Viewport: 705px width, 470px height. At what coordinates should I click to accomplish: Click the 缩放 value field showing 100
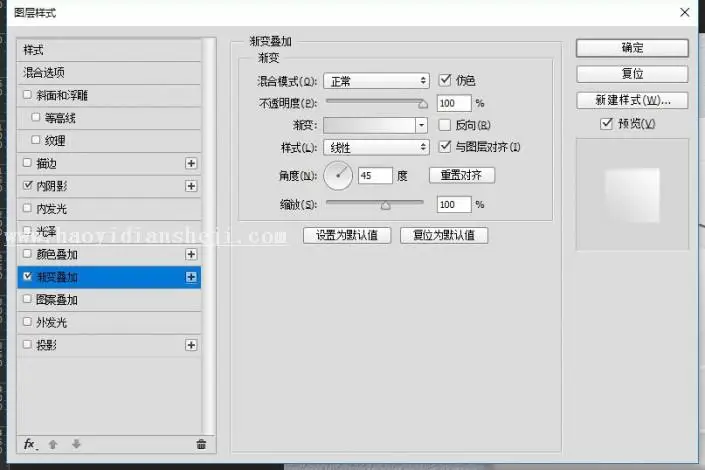pyautogui.click(x=454, y=205)
